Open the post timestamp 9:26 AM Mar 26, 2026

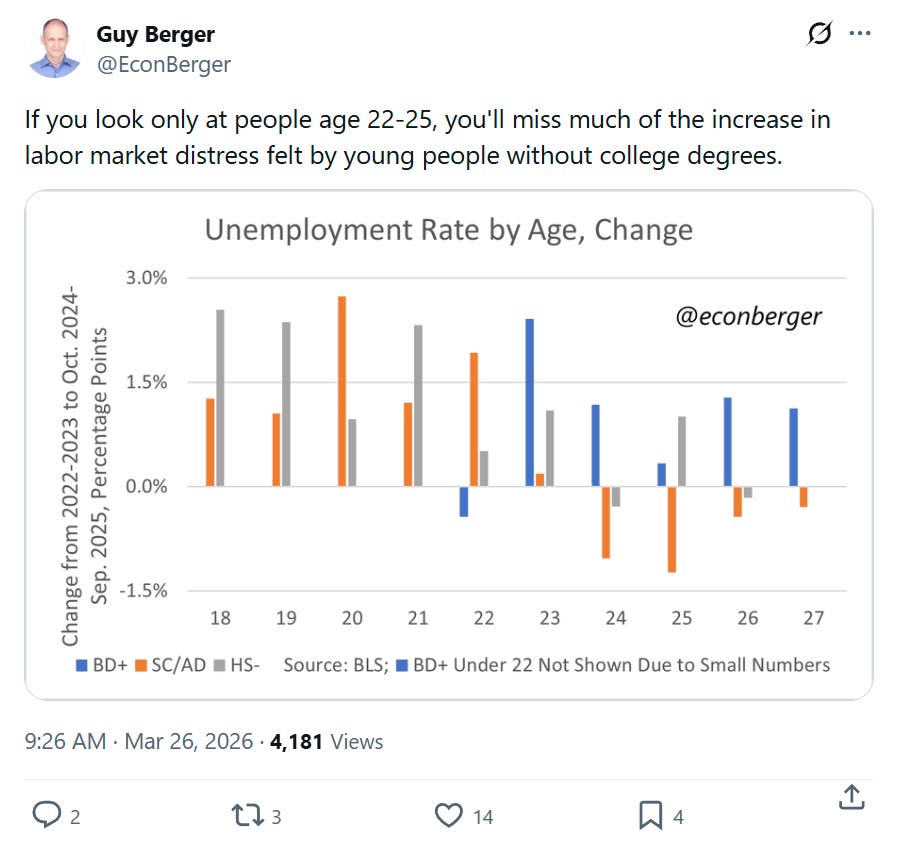pos(138,742)
